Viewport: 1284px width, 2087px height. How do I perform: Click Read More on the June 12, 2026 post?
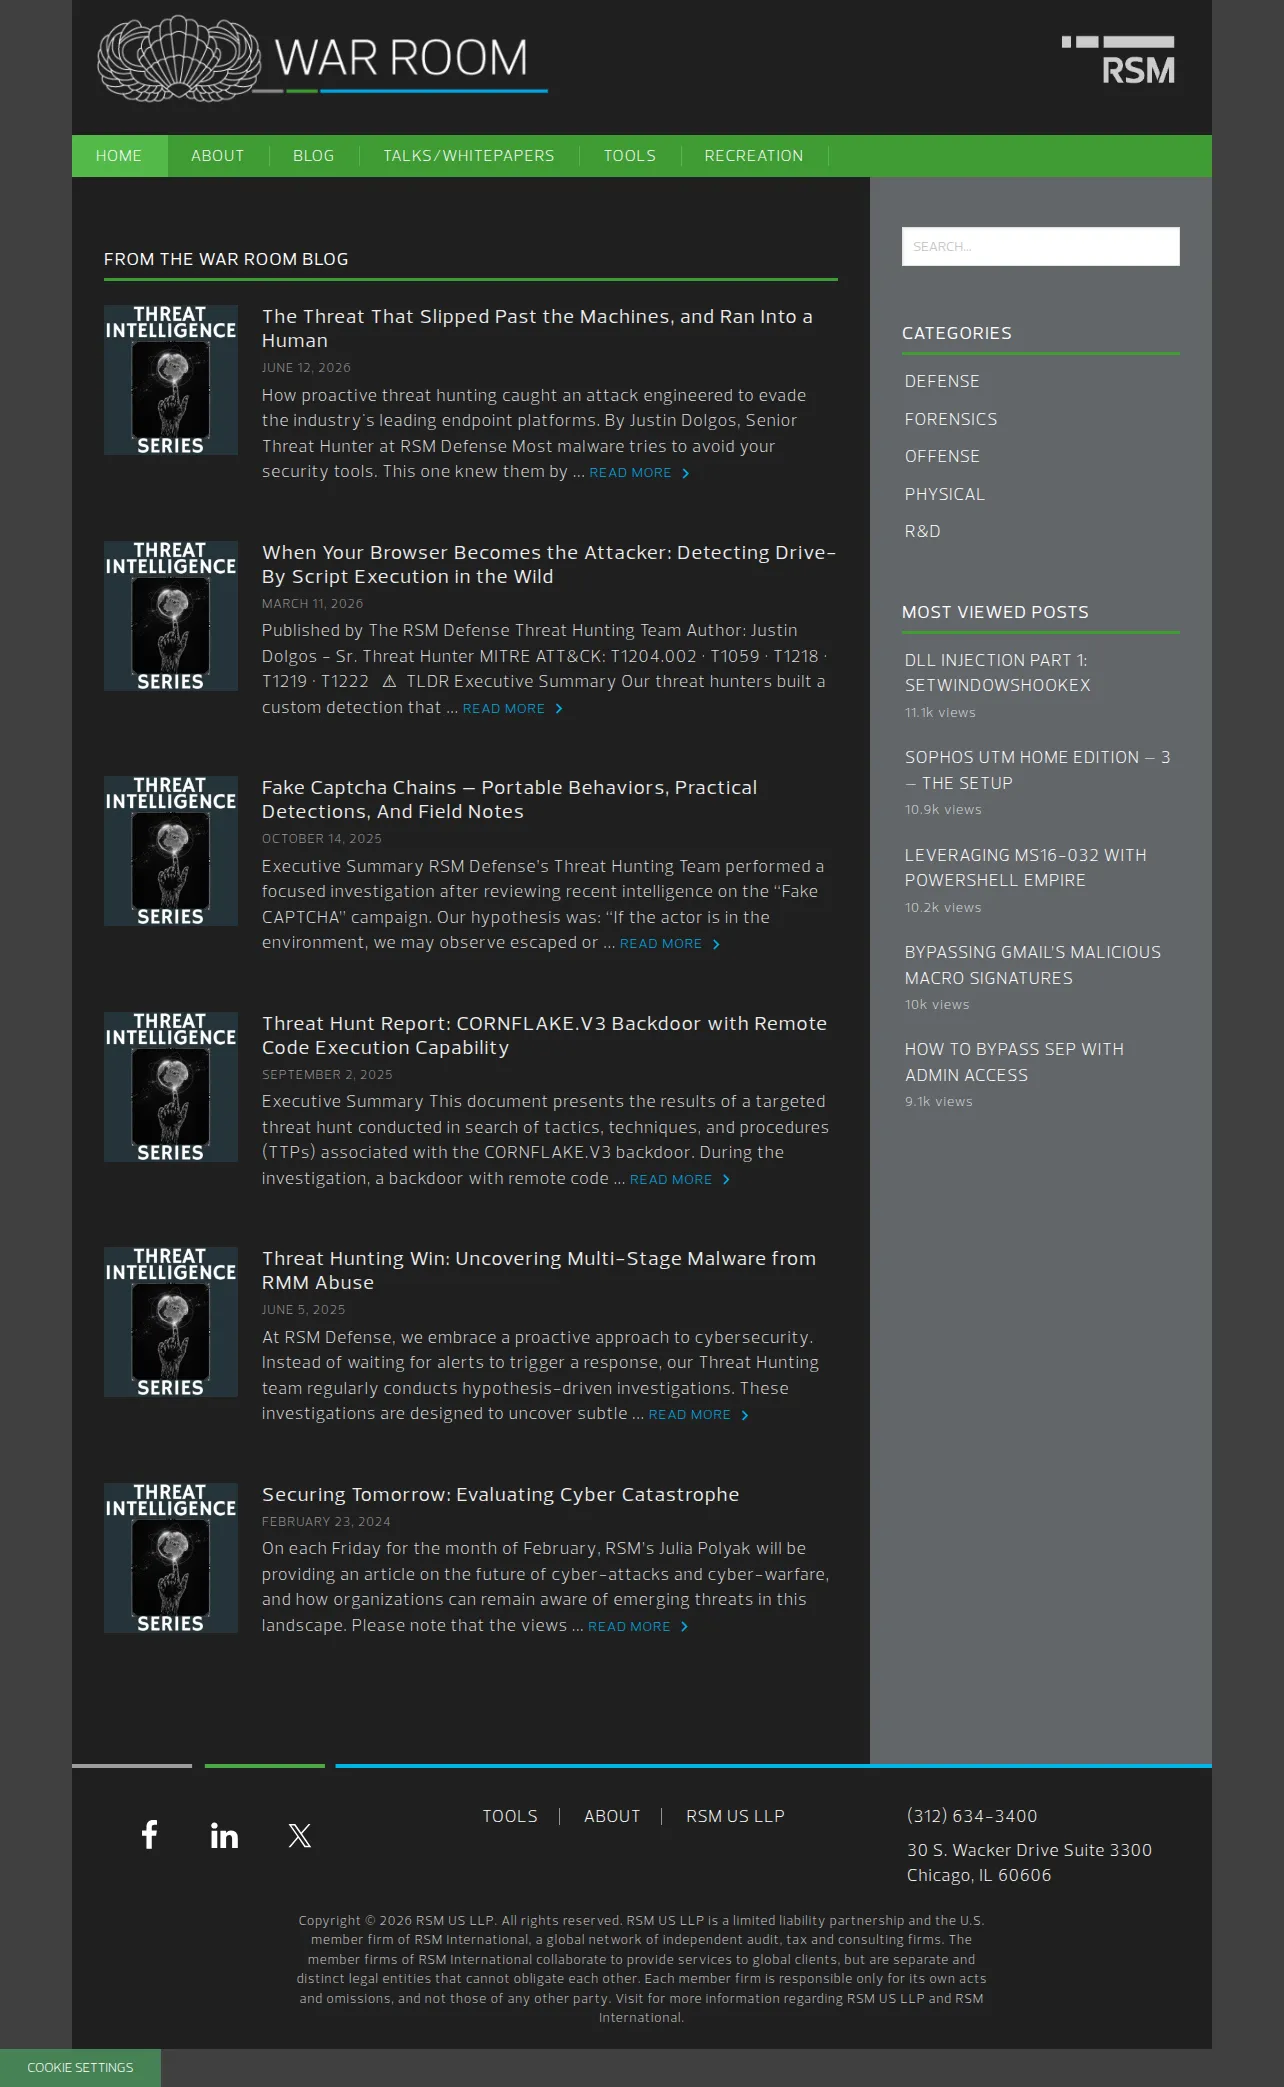[x=639, y=473]
